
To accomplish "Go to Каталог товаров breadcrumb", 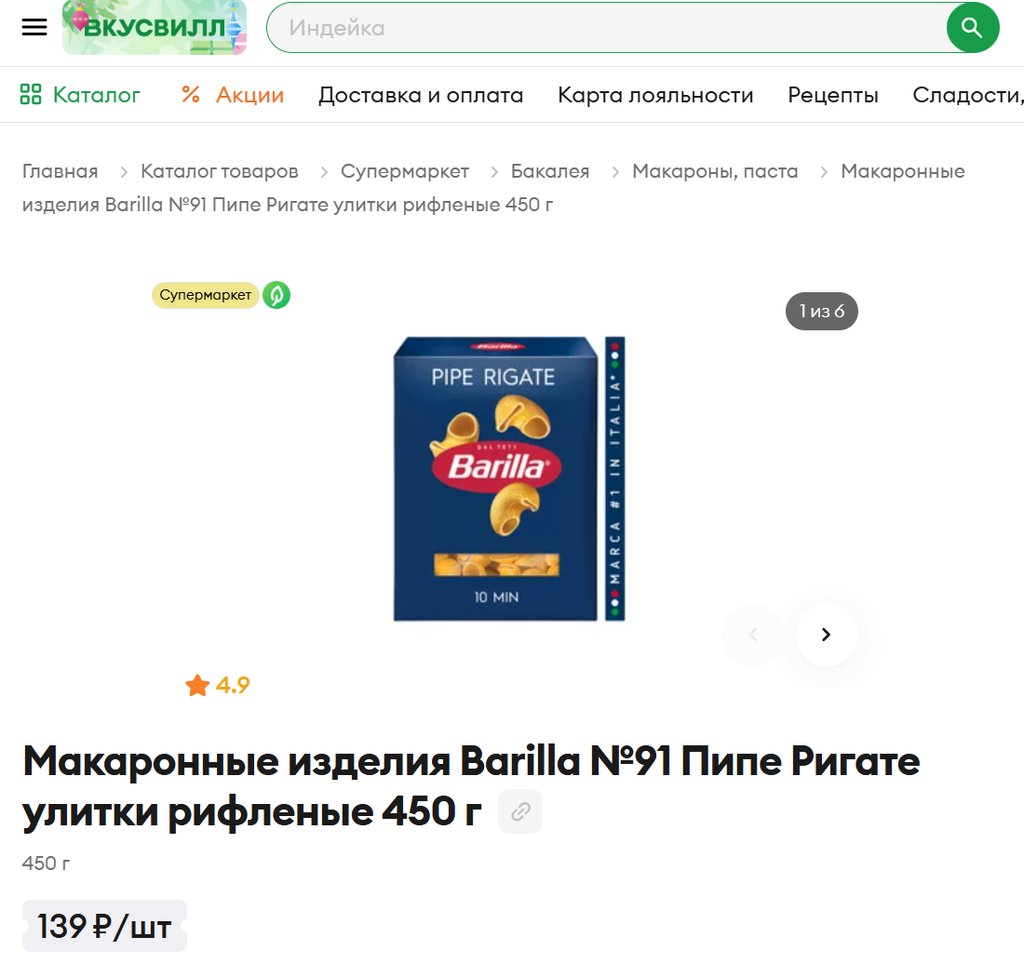I will (x=219, y=171).
